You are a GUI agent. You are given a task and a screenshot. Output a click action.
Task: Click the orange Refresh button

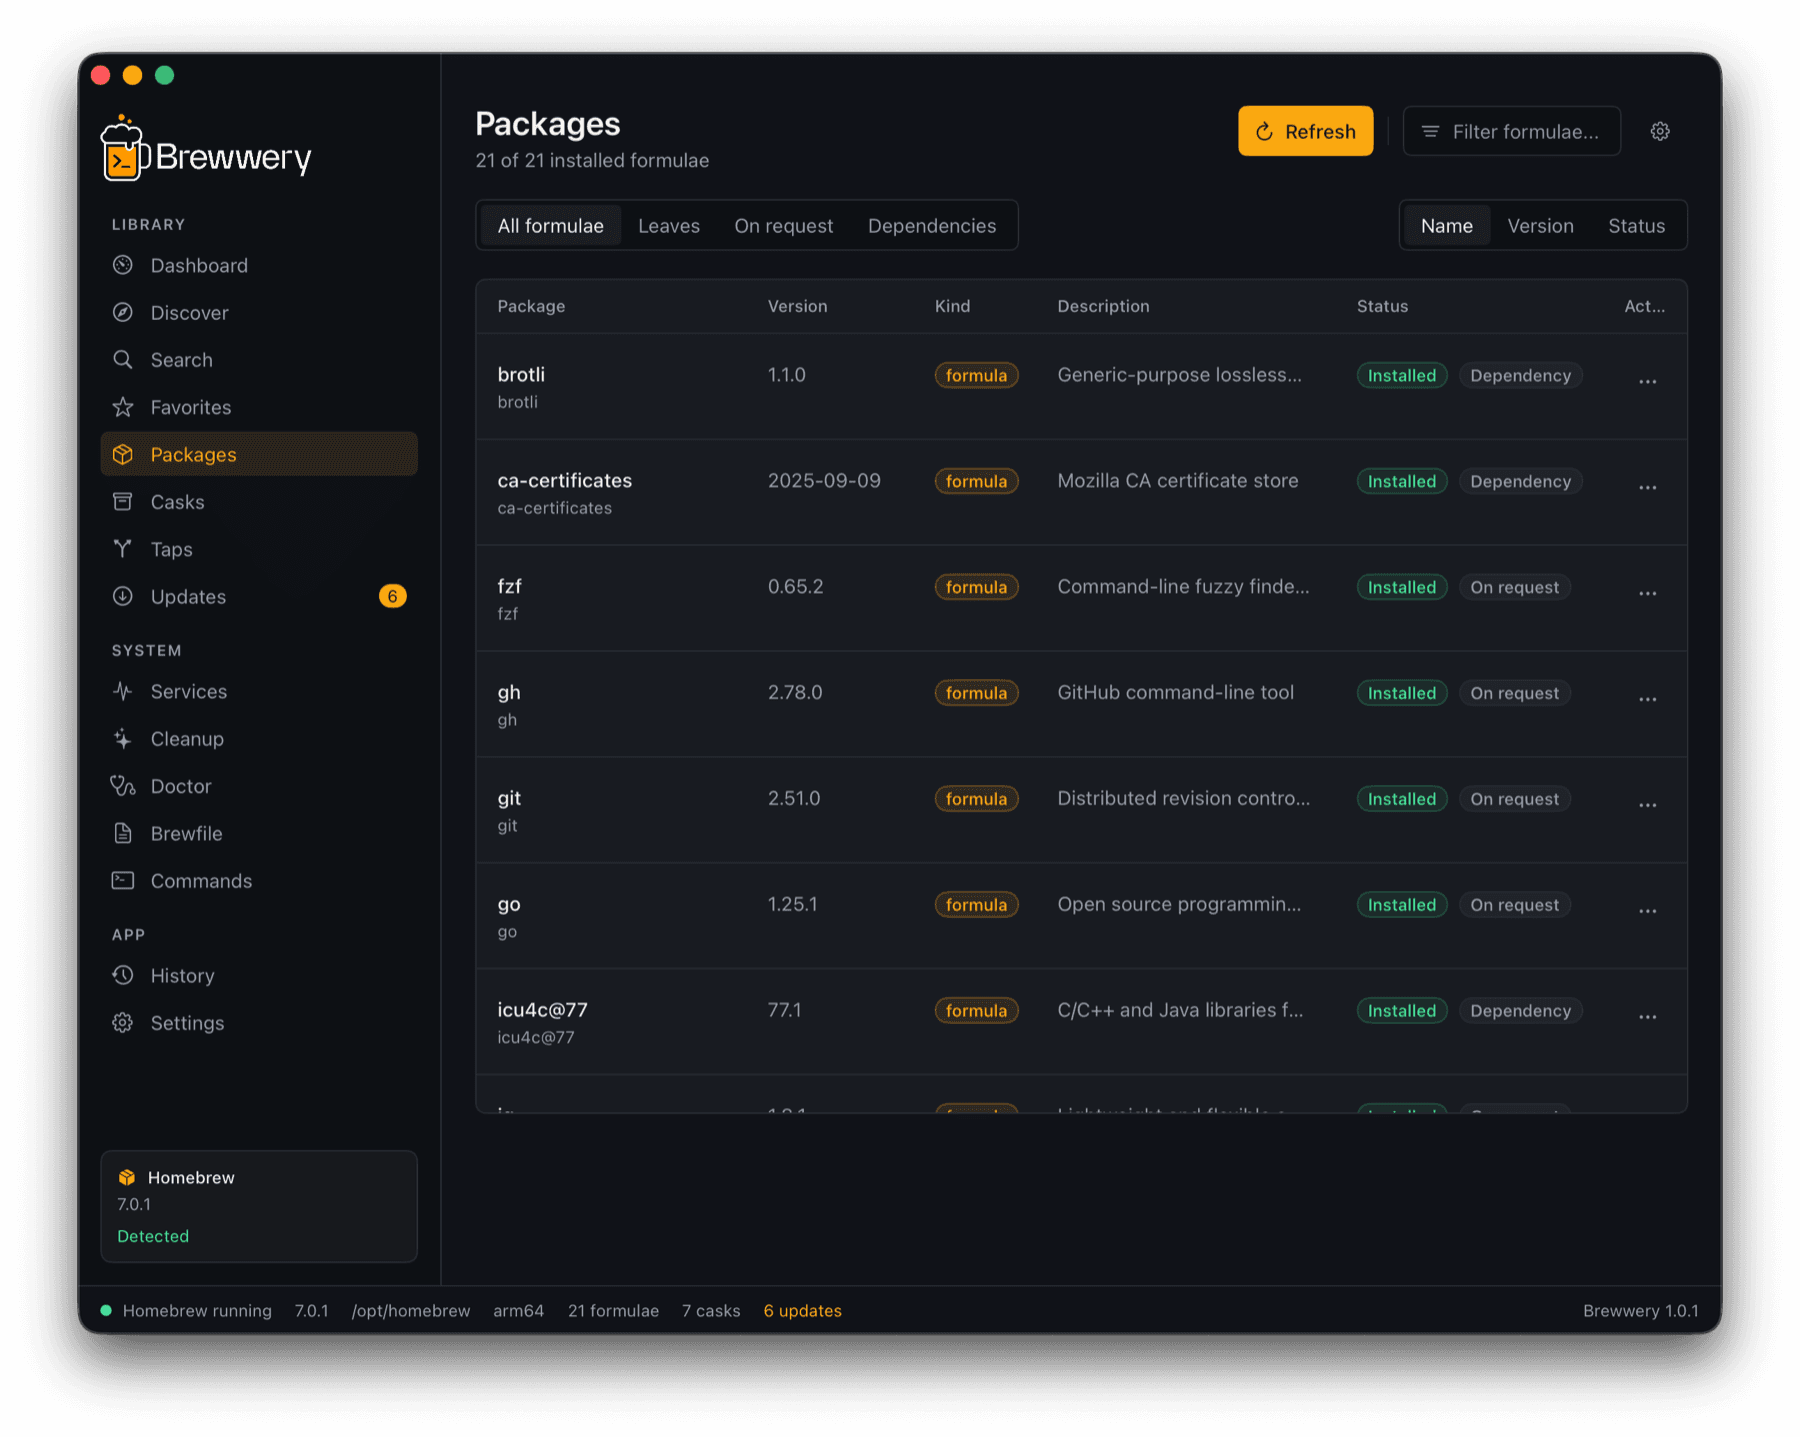pyautogui.click(x=1305, y=131)
